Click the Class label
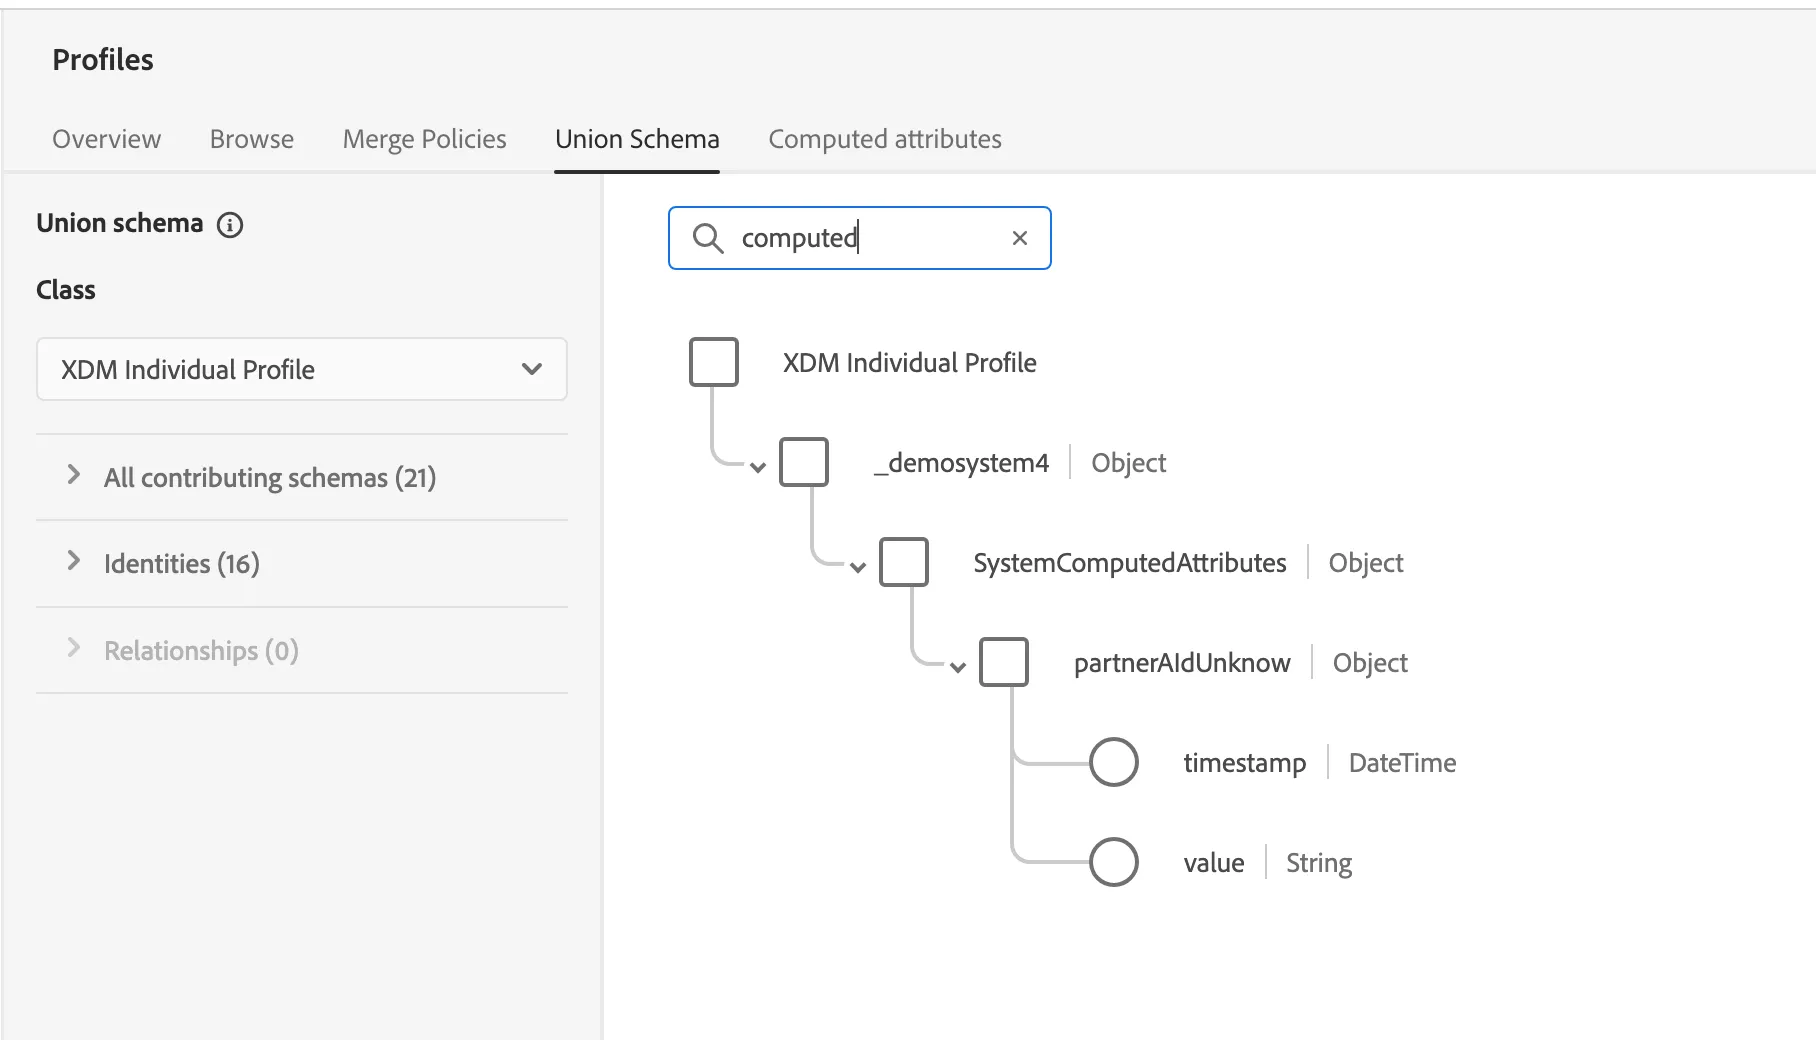 click(66, 290)
